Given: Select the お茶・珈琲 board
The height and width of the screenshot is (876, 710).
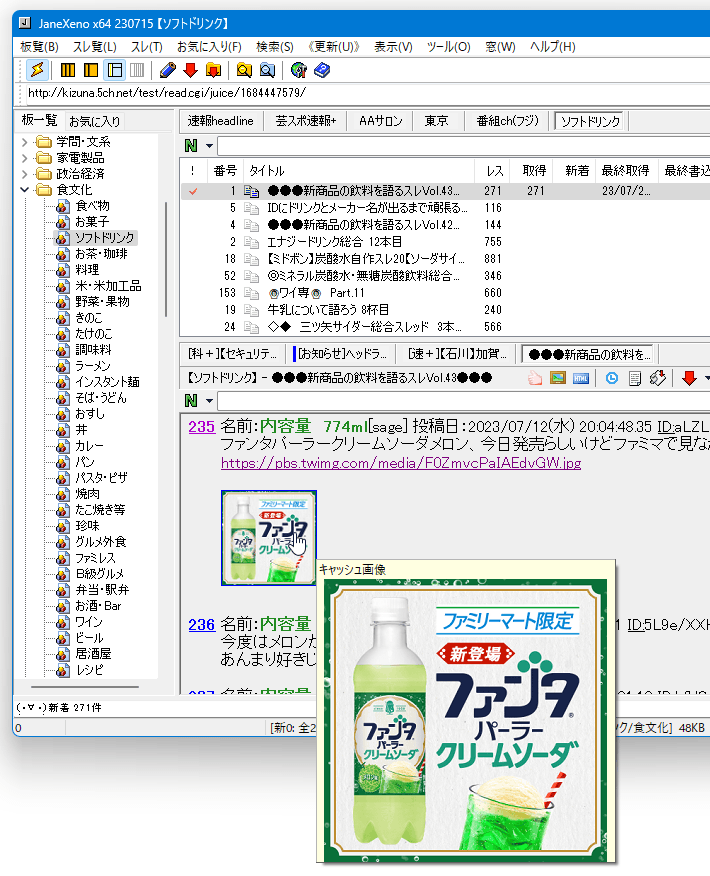Looking at the screenshot, I should click(101, 254).
